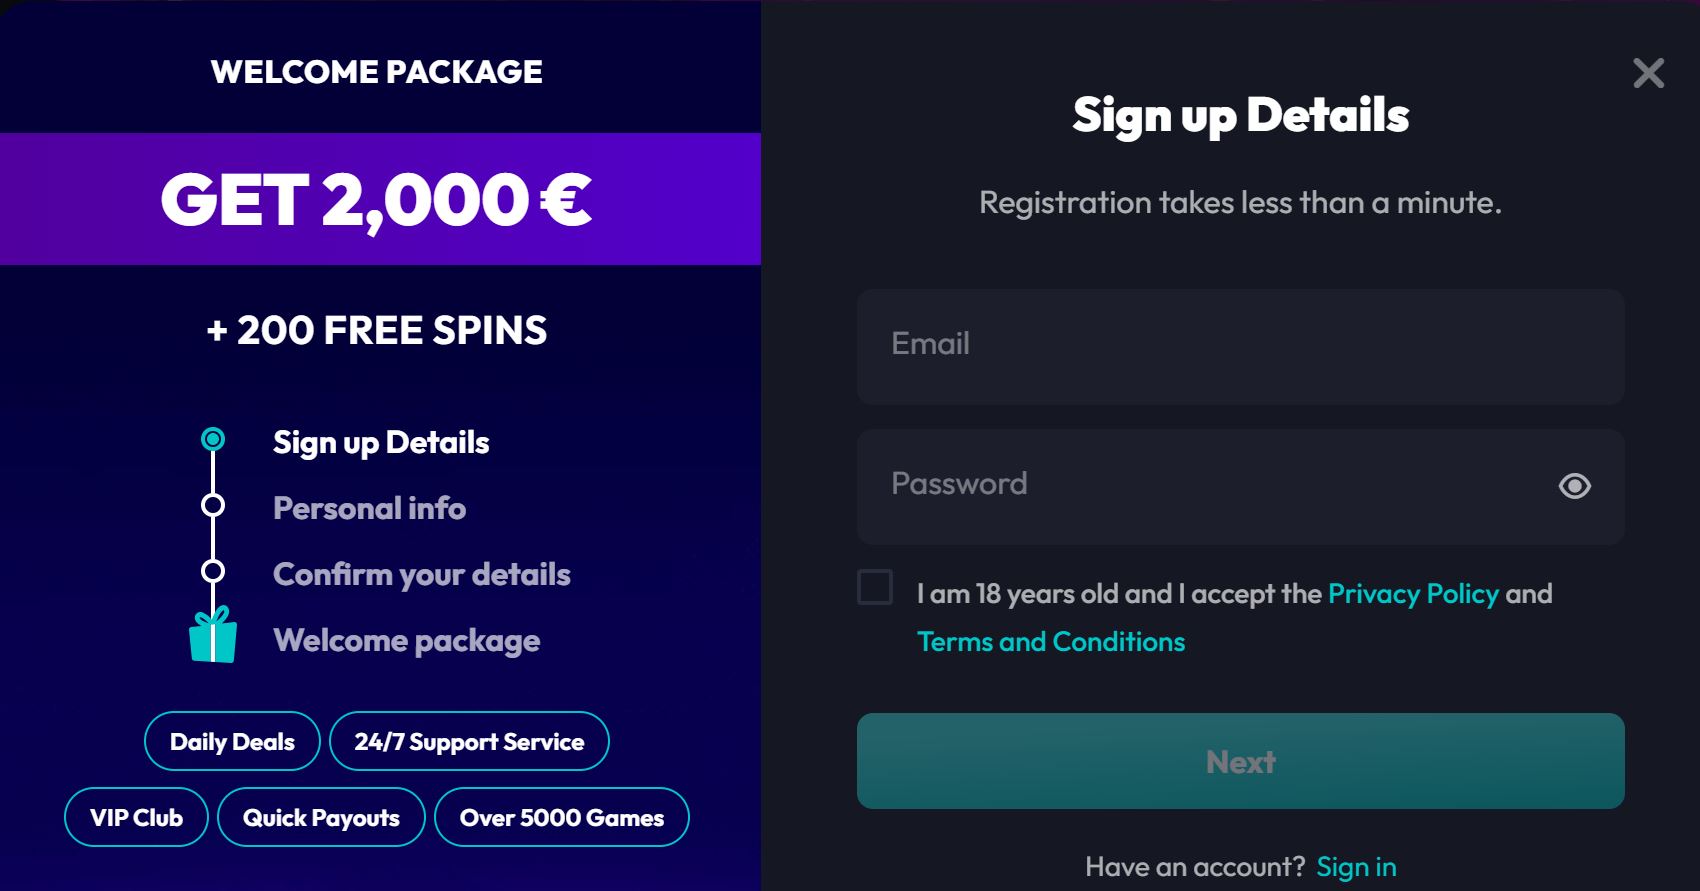Image resolution: width=1700 pixels, height=891 pixels.
Task: Open the Privacy Policy link
Action: (x=1413, y=594)
